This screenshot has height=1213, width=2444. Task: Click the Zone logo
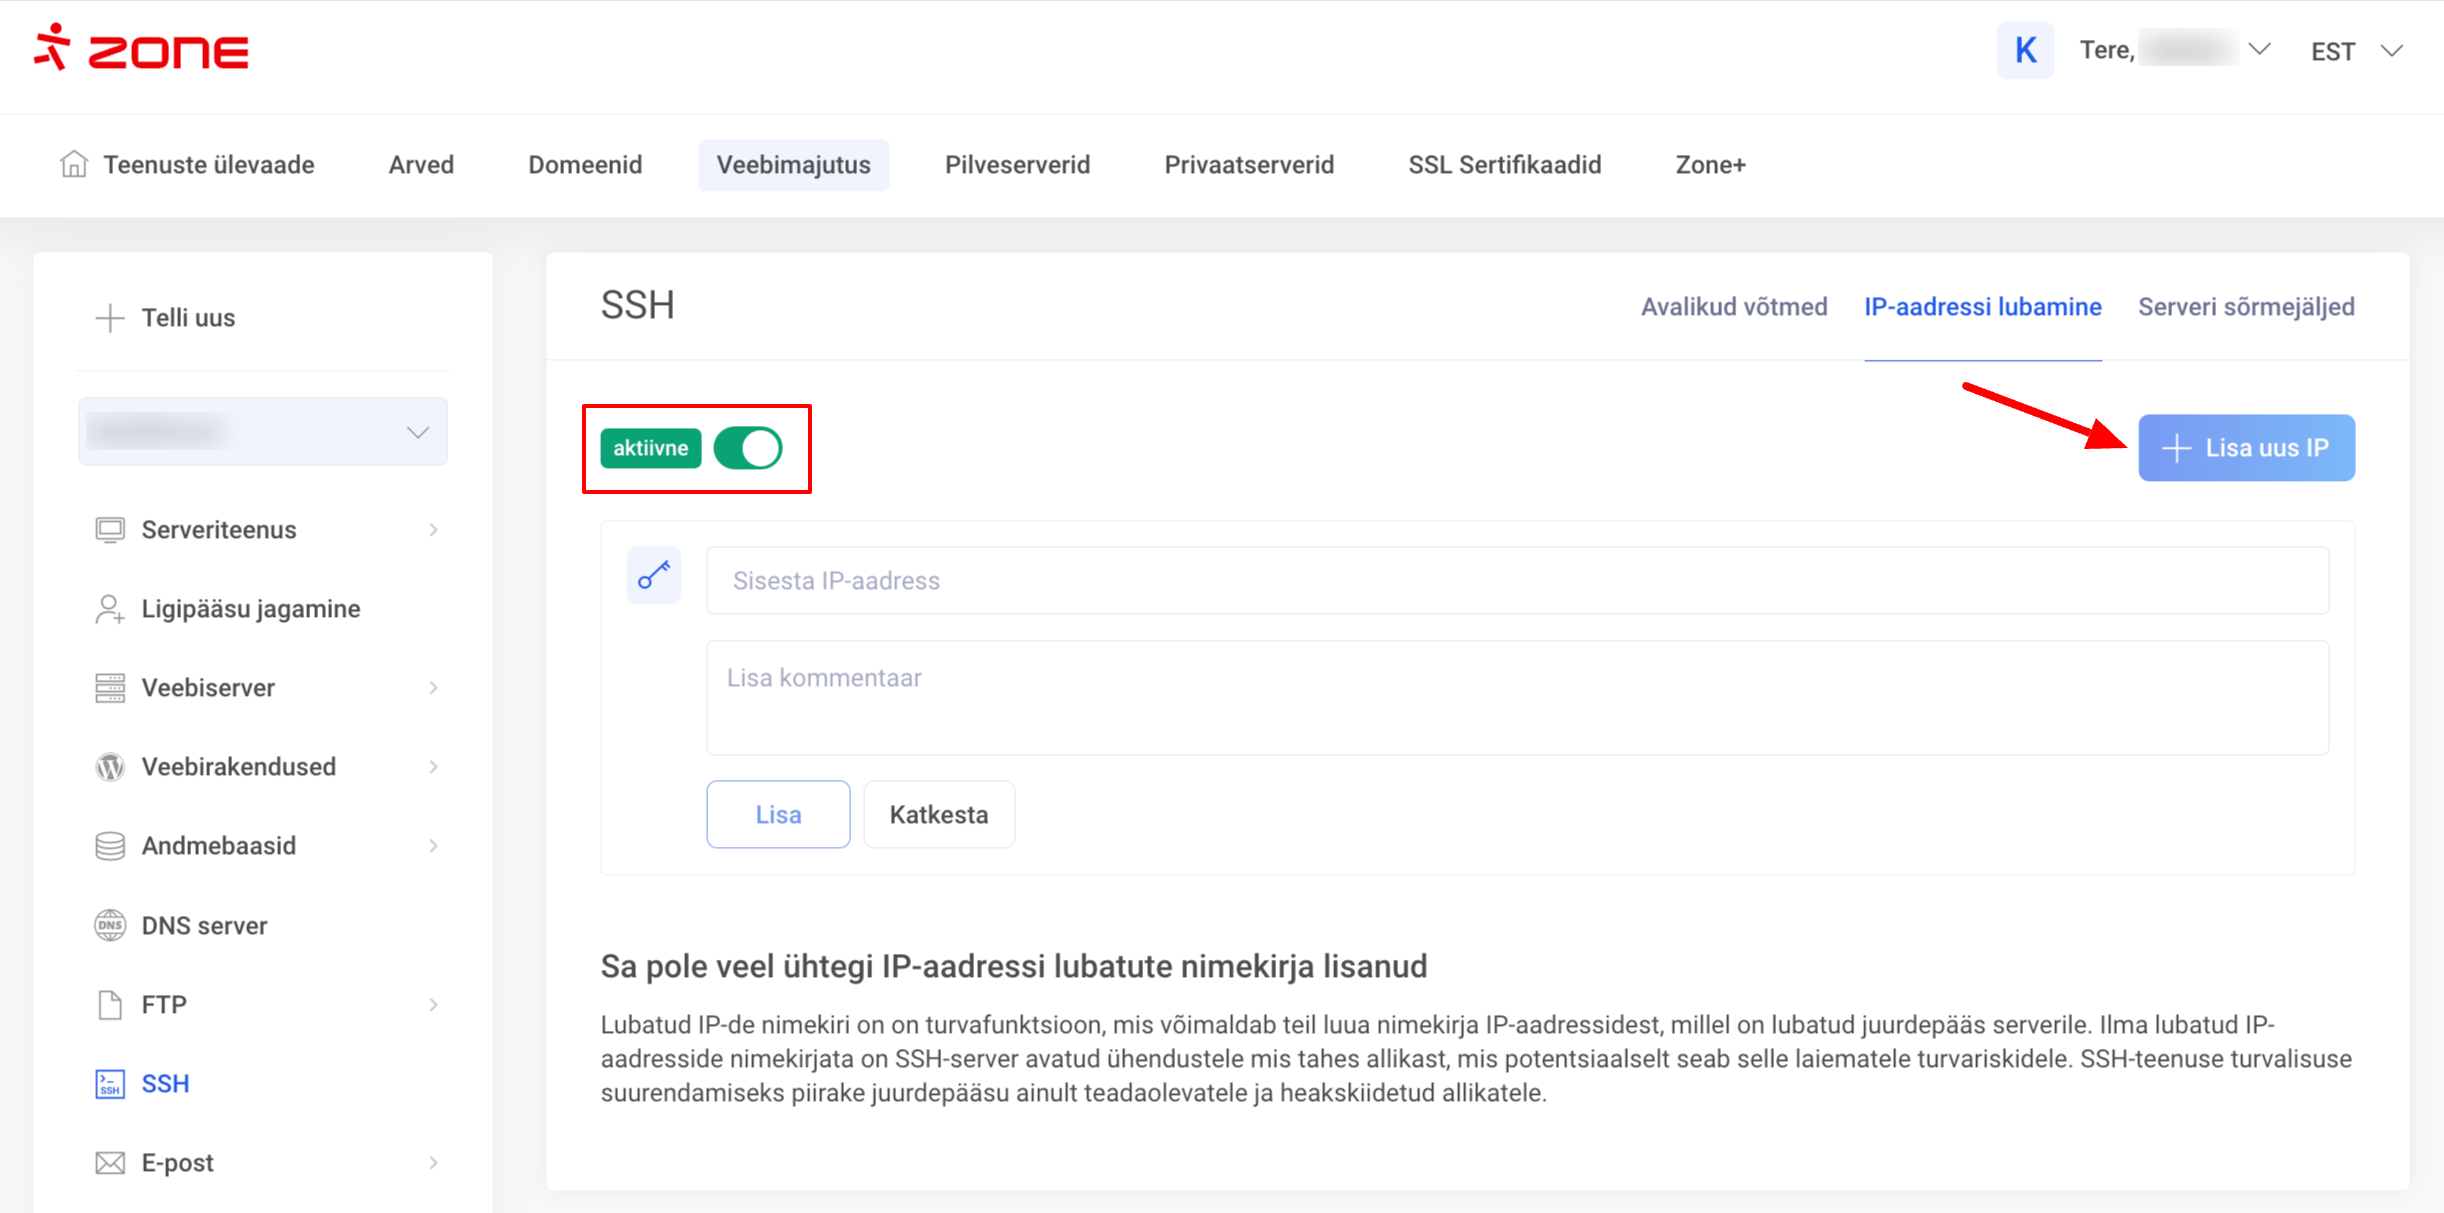click(x=141, y=49)
